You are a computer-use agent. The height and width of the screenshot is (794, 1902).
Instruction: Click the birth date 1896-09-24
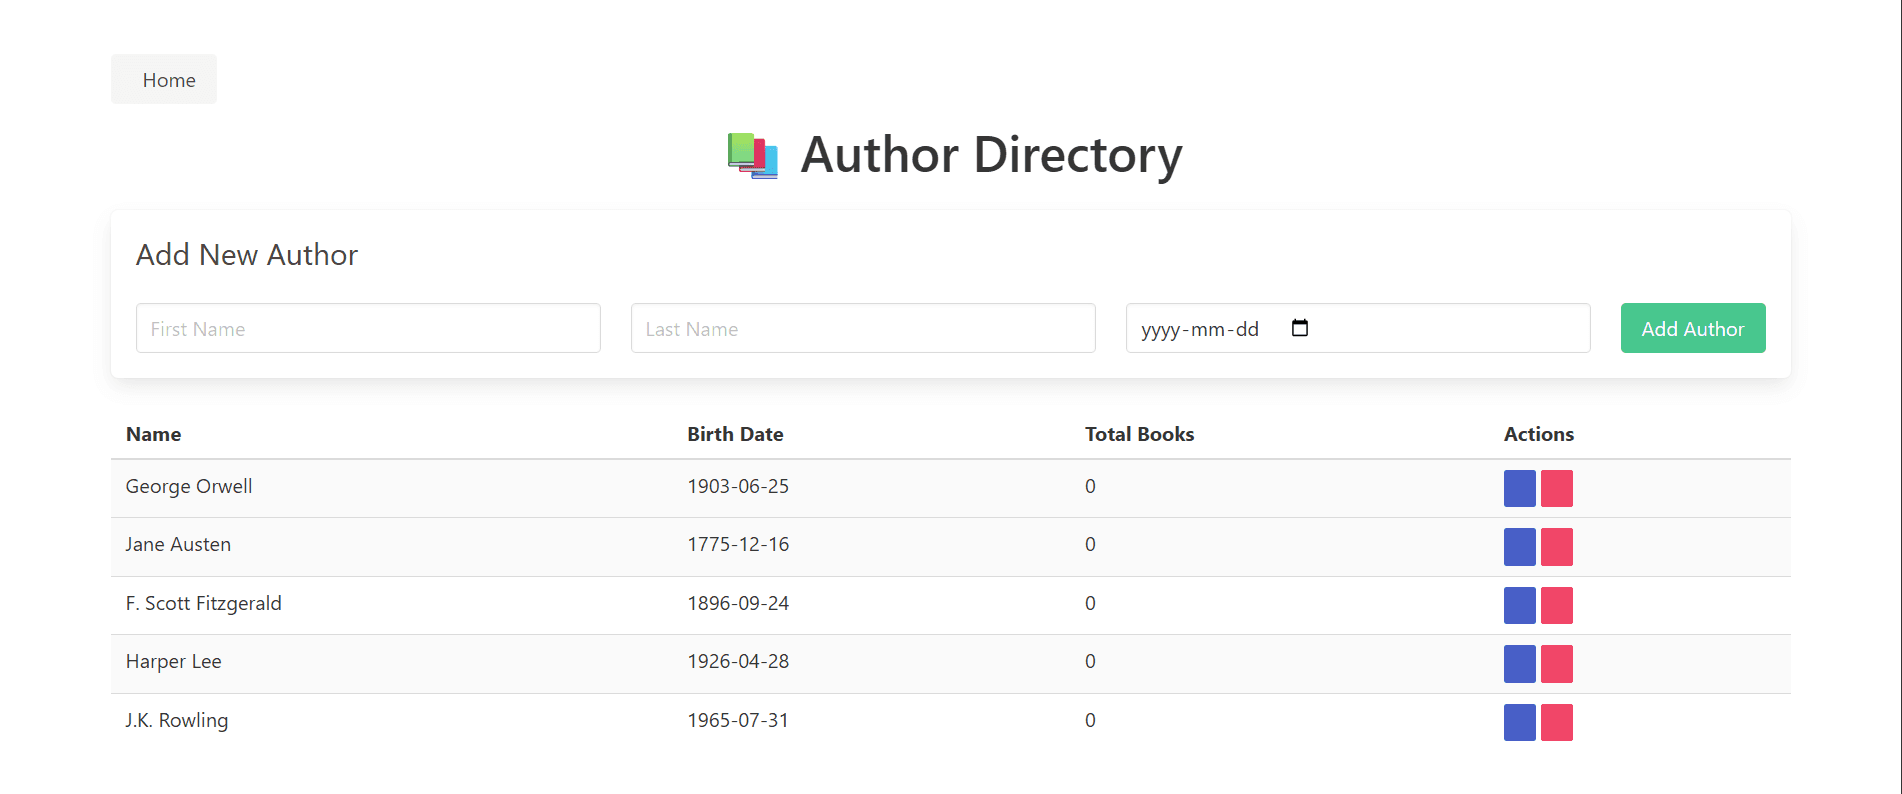click(x=738, y=603)
